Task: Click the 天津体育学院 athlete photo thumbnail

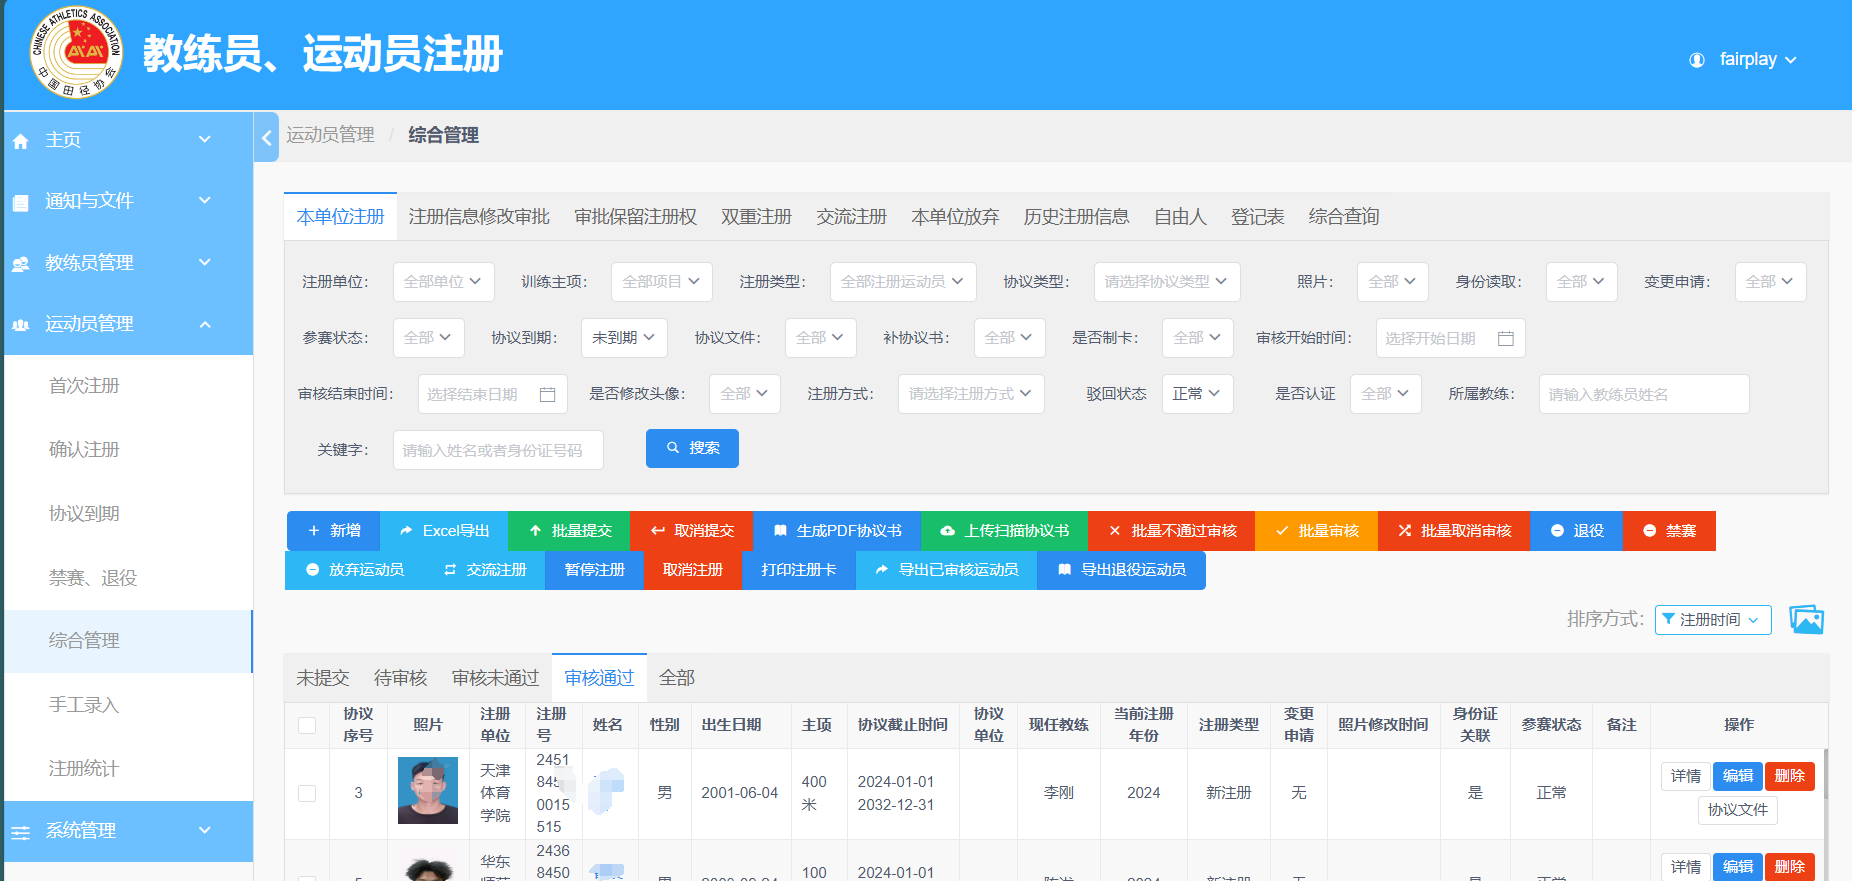Action: [x=428, y=790]
